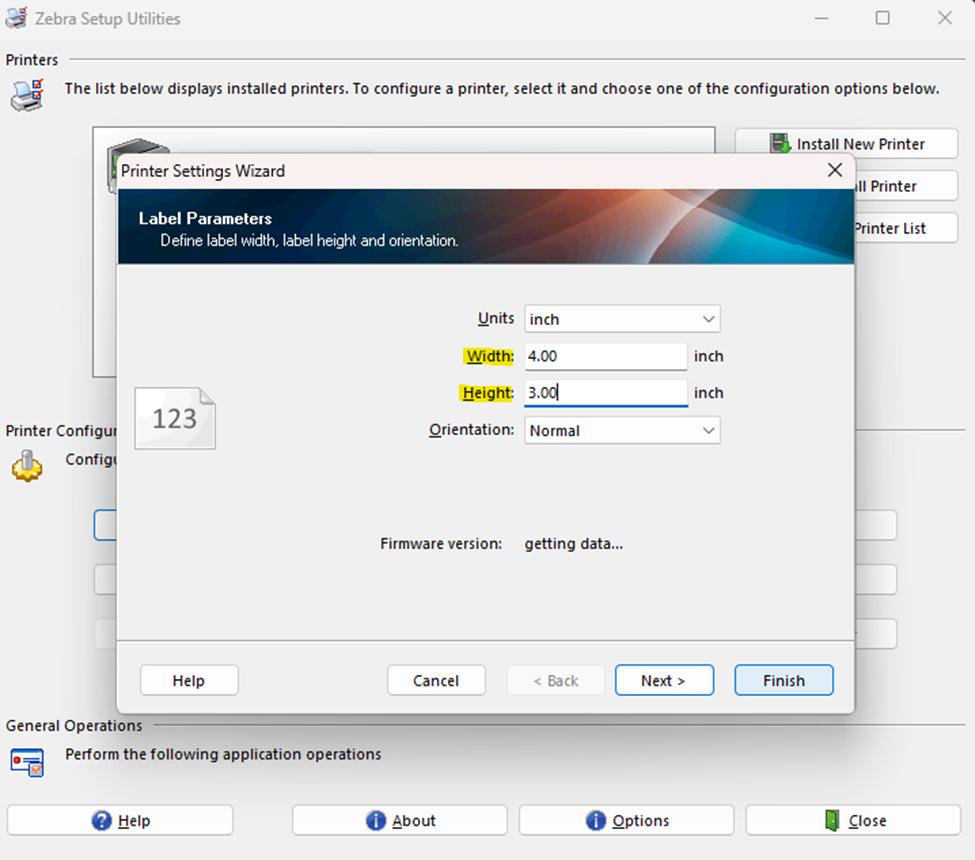
Task: Click the Install New Printer button
Action: (x=846, y=144)
